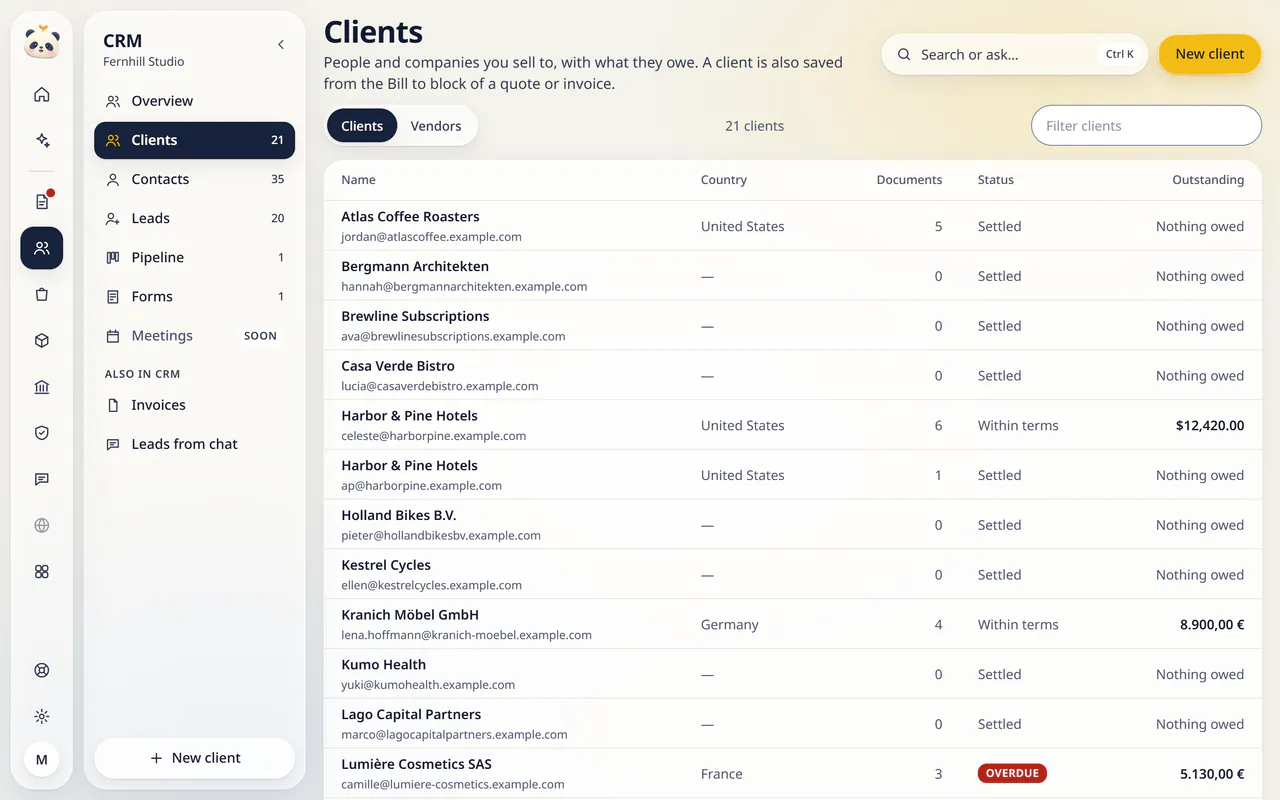Sort by the Name column header
The height and width of the screenshot is (800, 1280).
tap(358, 180)
